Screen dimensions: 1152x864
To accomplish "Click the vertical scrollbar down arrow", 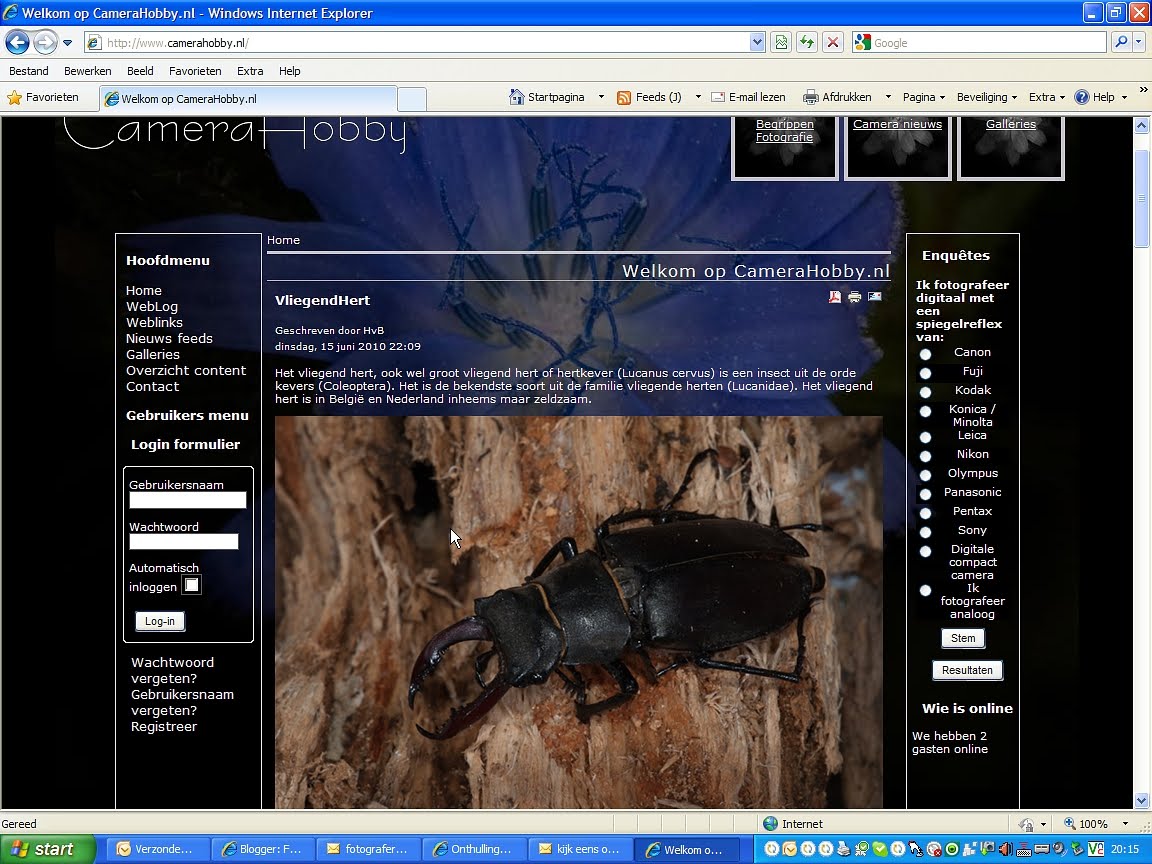I will 1141,800.
